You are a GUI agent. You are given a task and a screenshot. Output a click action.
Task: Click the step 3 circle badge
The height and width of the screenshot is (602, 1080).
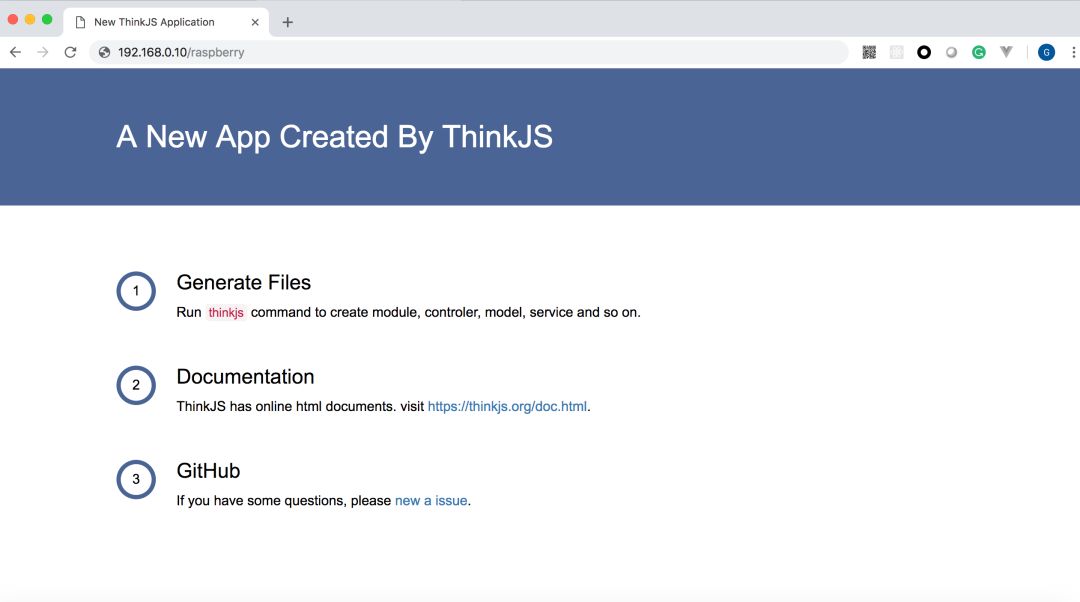coord(136,479)
